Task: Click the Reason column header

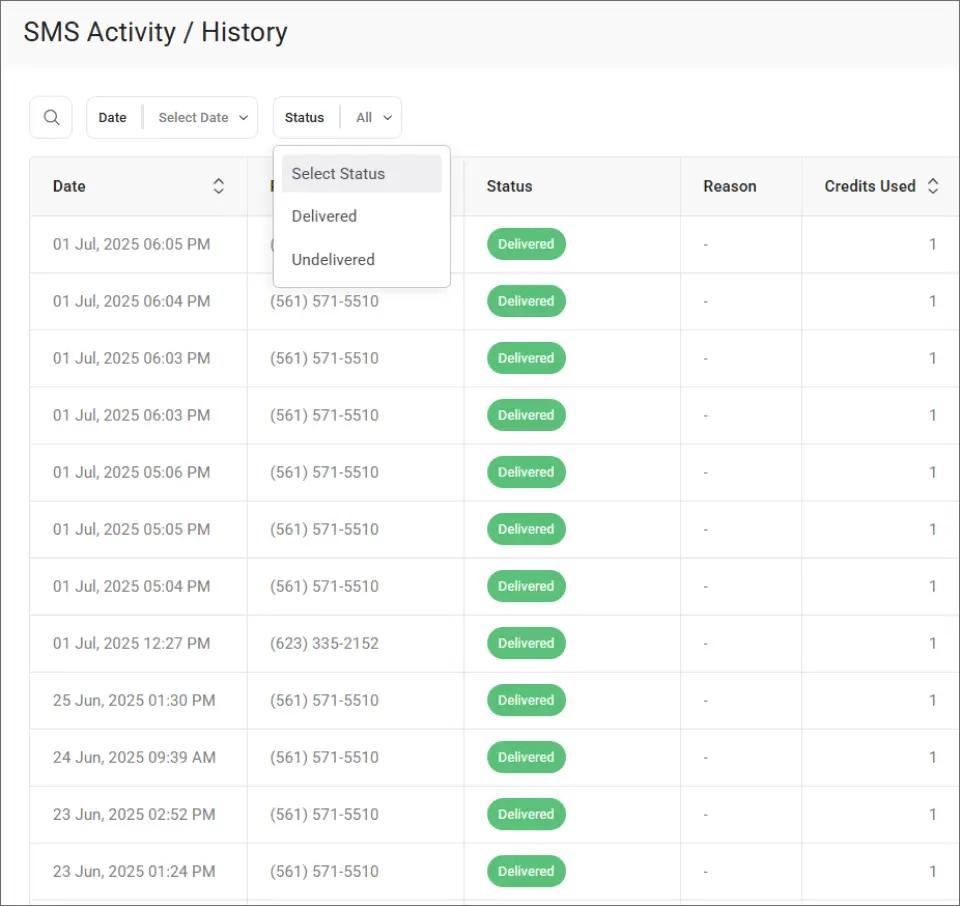Action: click(x=729, y=186)
